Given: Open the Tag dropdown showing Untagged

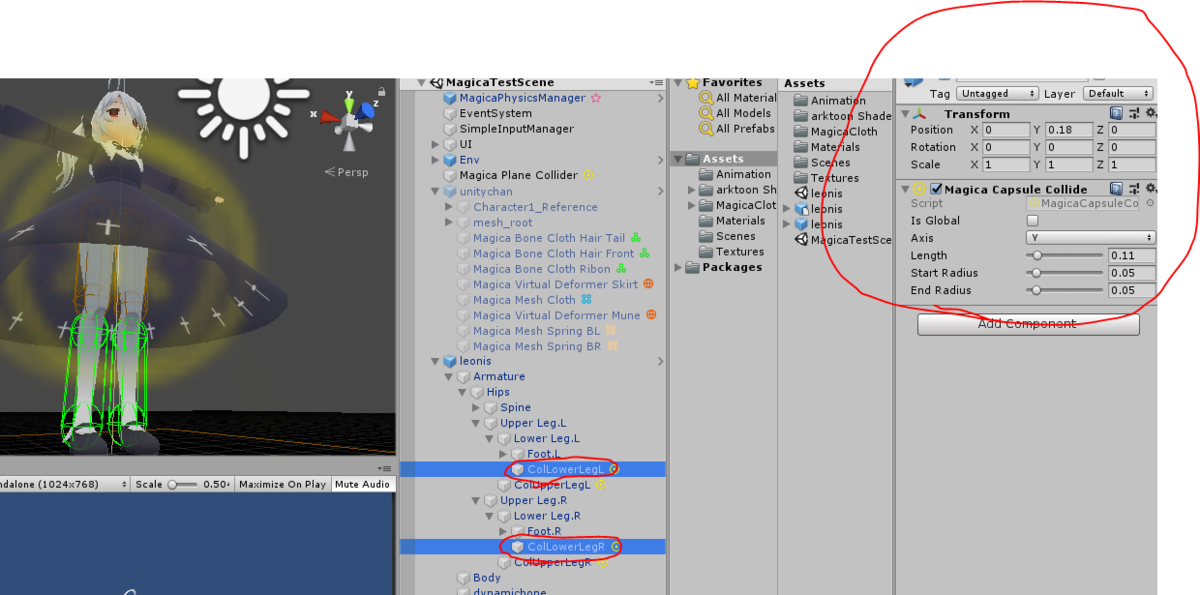Looking at the screenshot, I should (x=997, y=93).
